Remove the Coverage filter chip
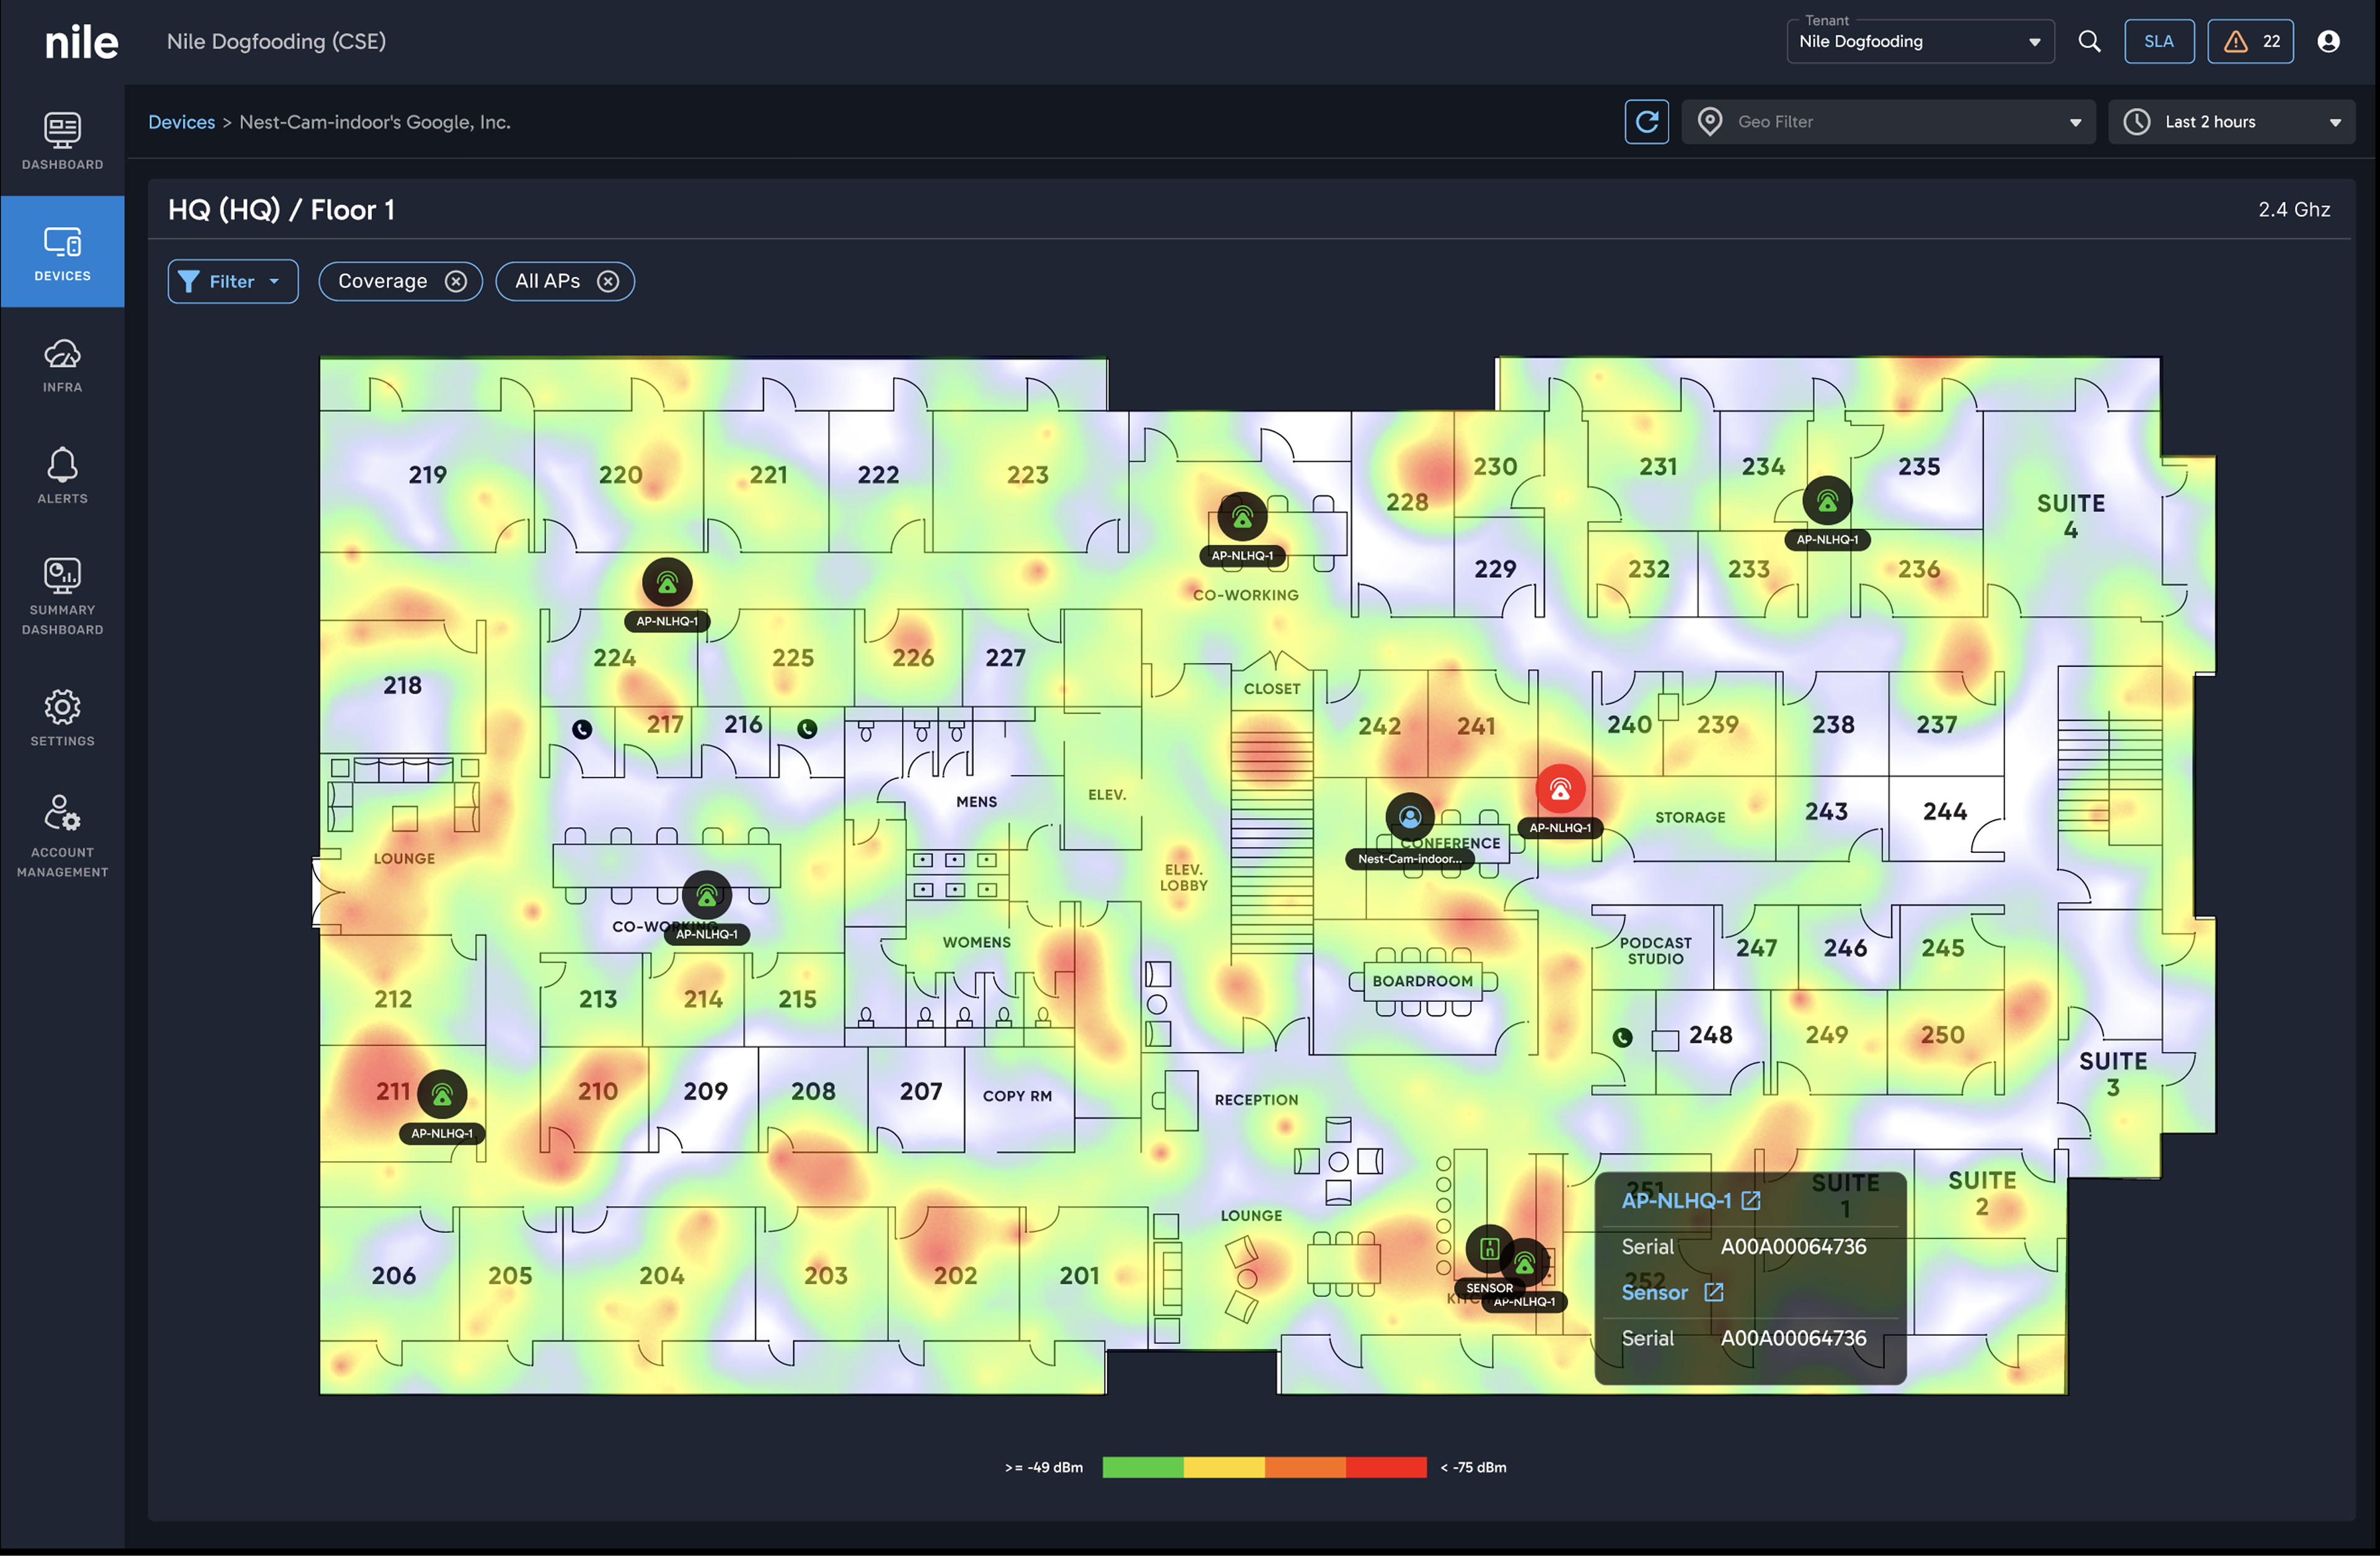The width and height of the screenshot is (2380, 1556). click(456, 282)
